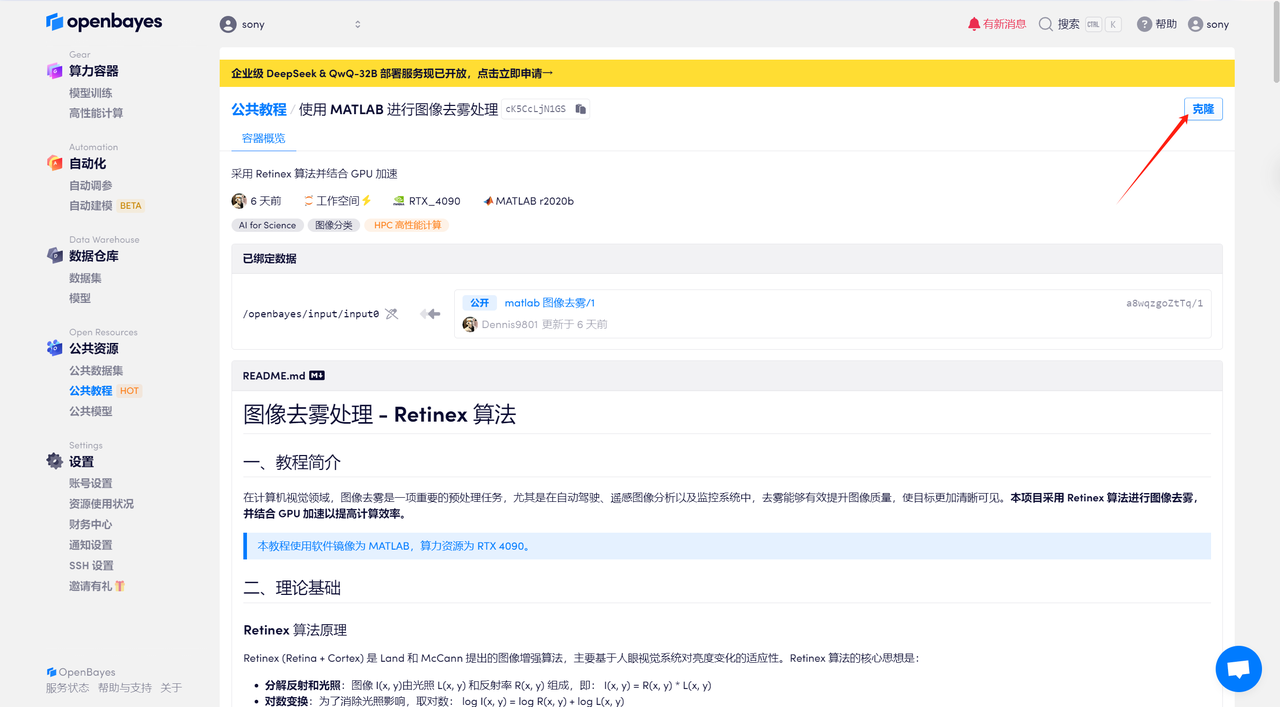
Task: Open 自动调参 in the sidebar
Action: point(91,185)
